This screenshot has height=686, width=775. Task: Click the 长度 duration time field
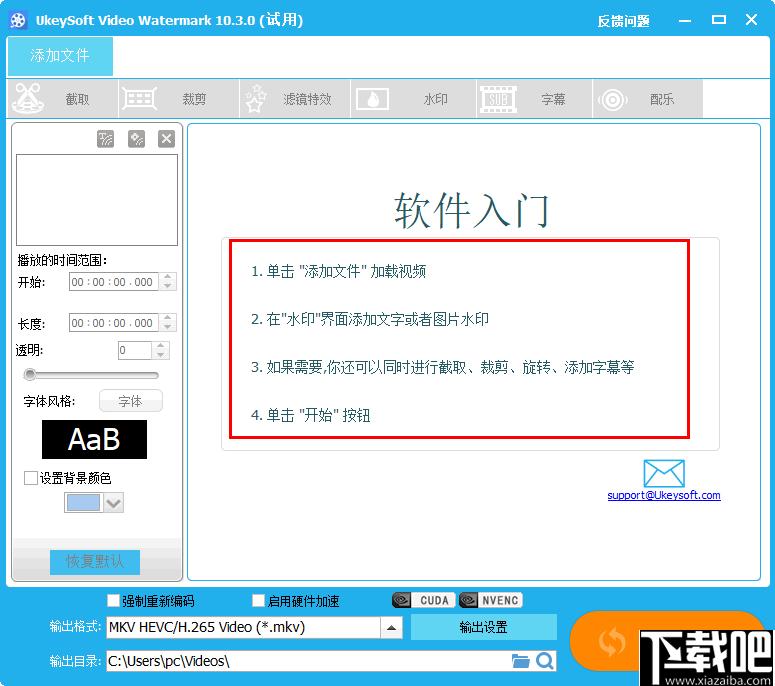coord(114,323)
